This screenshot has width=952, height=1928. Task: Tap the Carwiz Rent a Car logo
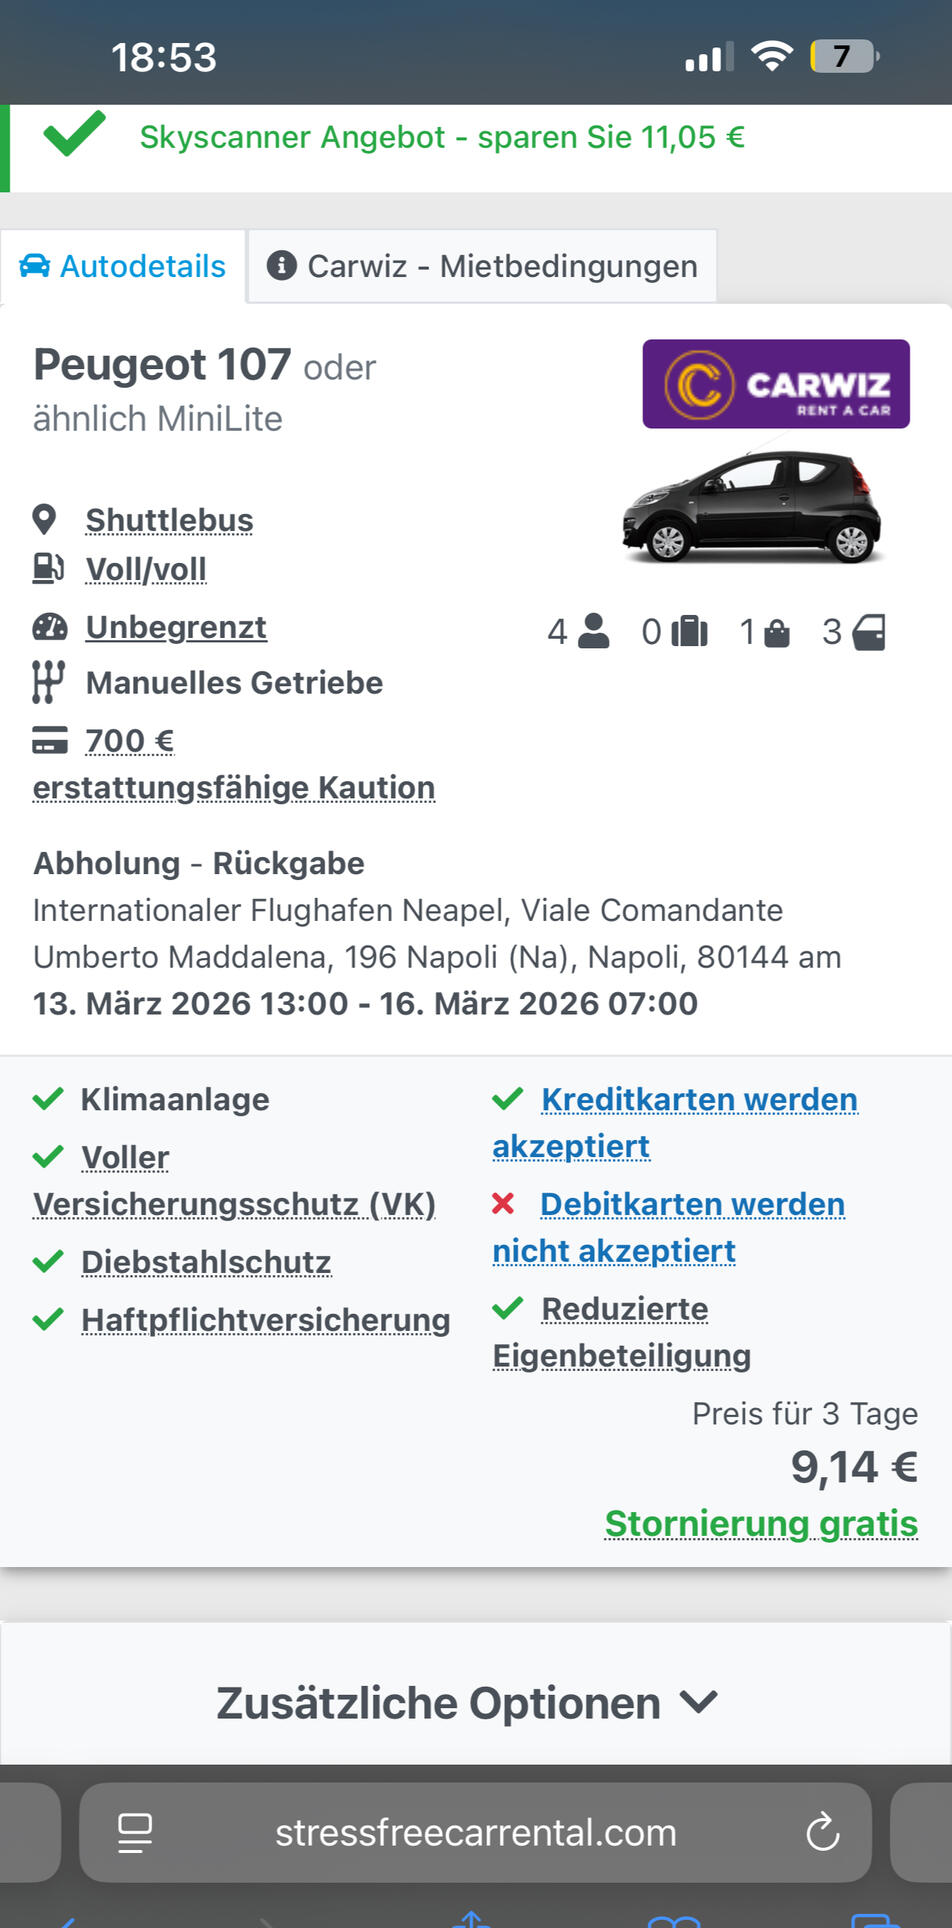[776, 384]
